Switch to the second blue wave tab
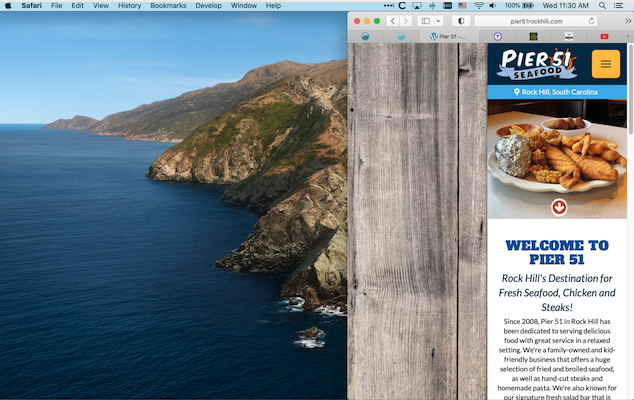The width and height of the screenshot is (634, 400). click(x=401, y=36)
